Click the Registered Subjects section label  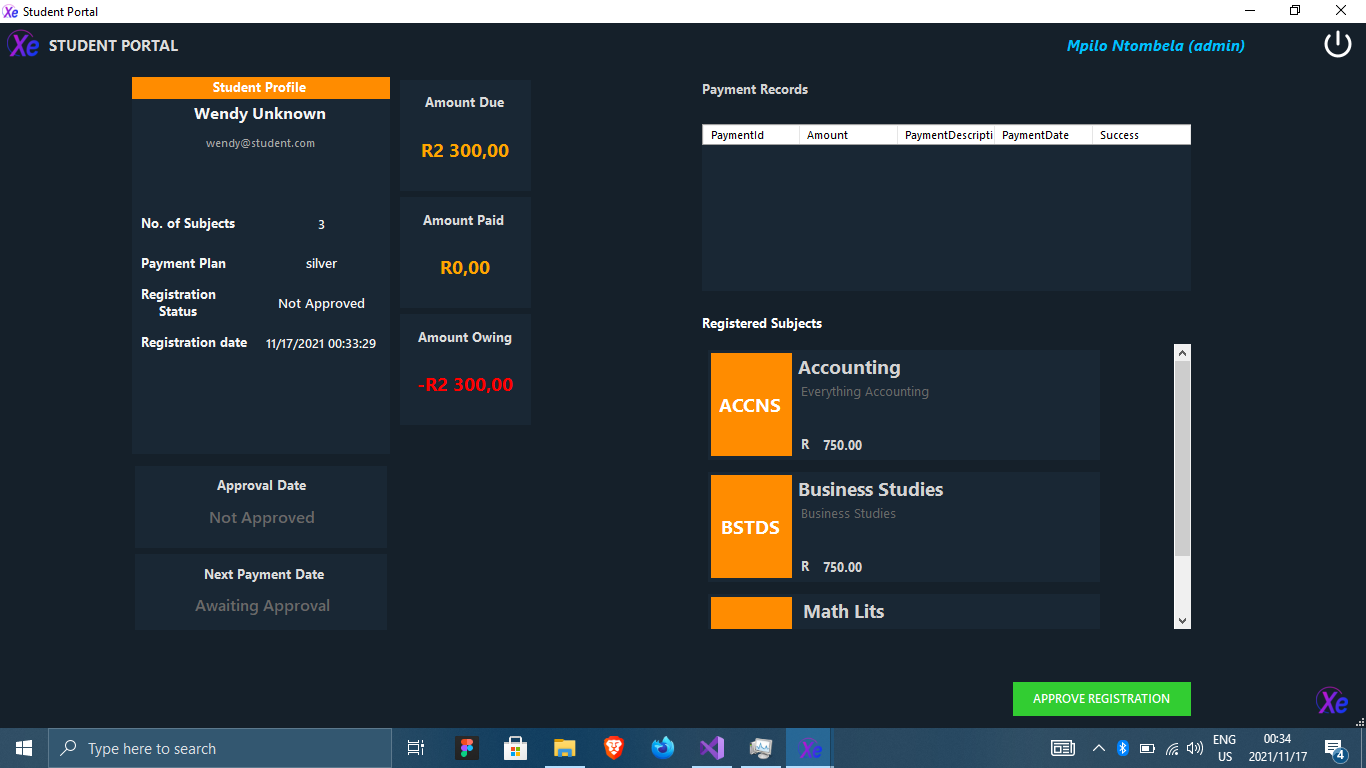pos(762,324)
